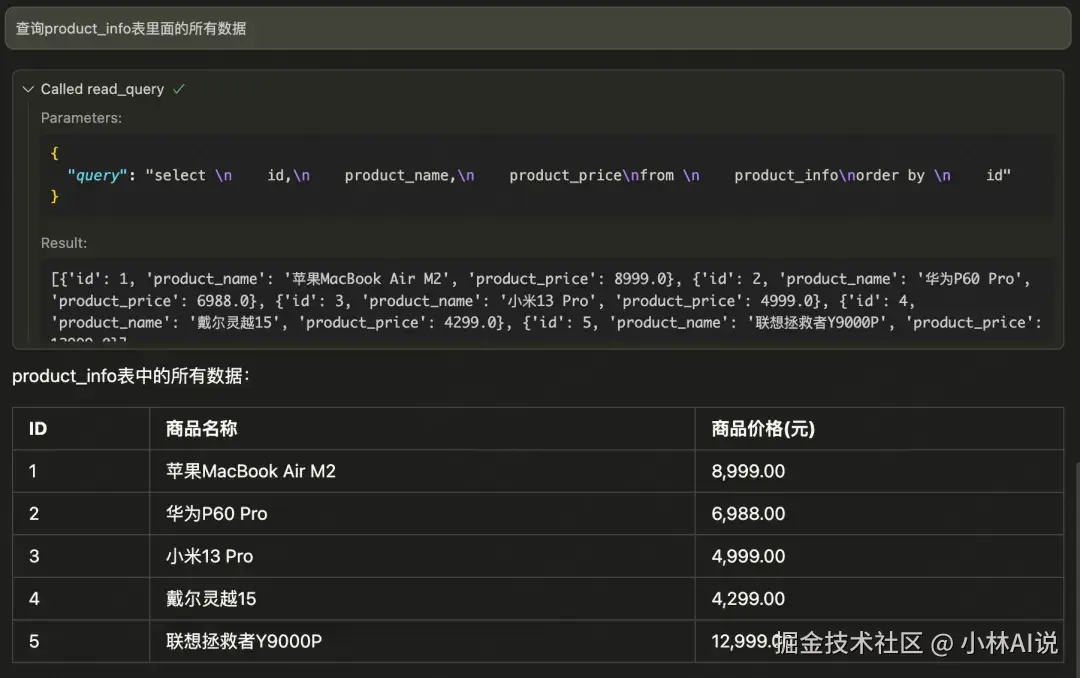Select the 8,999.00 price cell
Image resolution: width=1080 pixels, height=678 pixels.
click(x=746, y=471)
